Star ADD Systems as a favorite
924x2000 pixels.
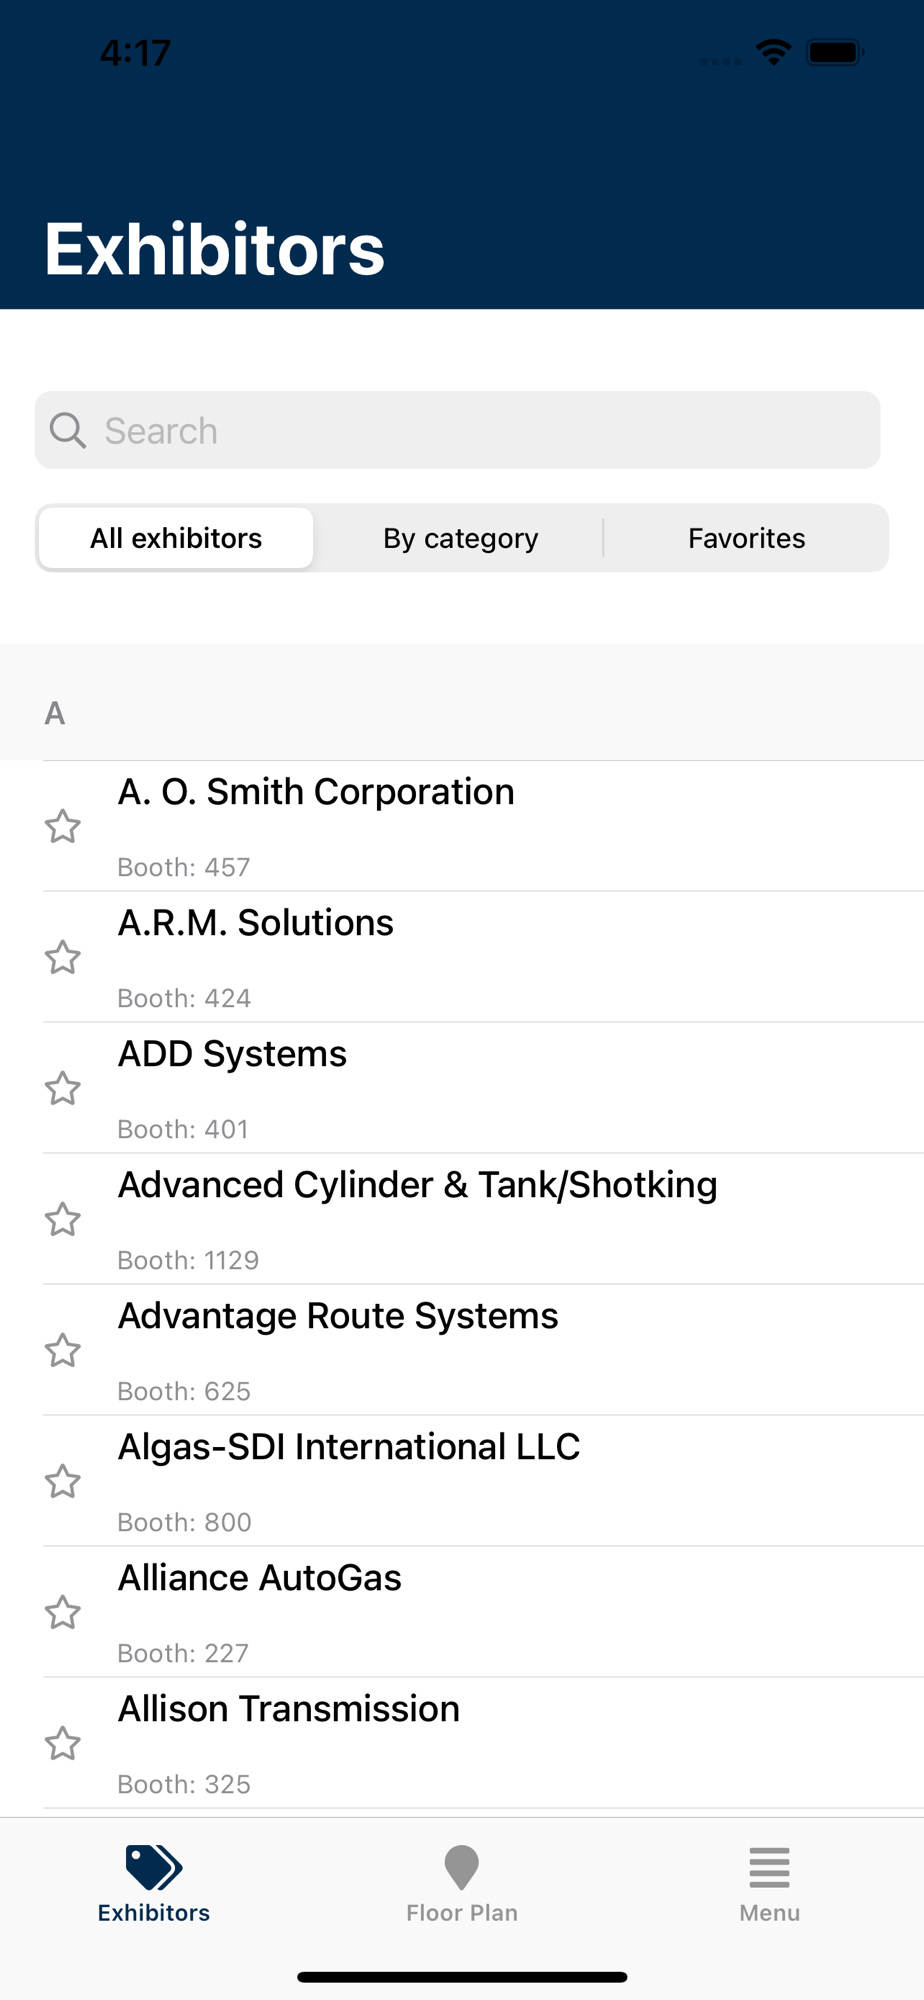63,1088
